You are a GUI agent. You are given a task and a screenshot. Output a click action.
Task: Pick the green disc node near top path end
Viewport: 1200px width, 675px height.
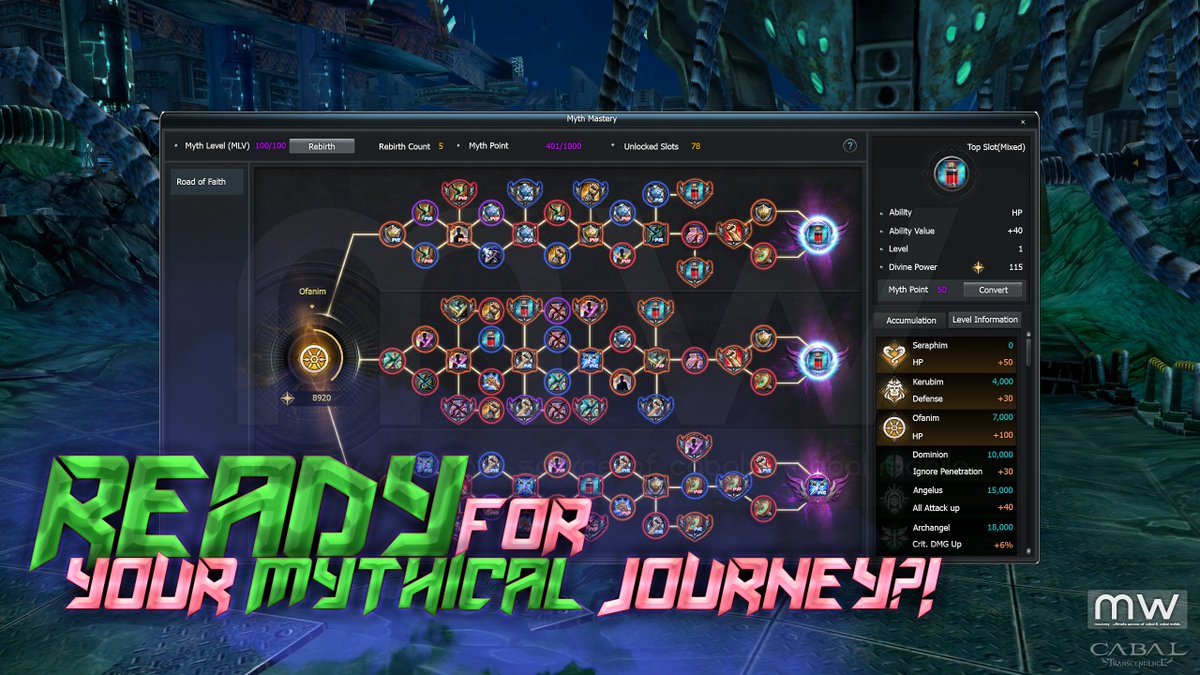[764, 256]
